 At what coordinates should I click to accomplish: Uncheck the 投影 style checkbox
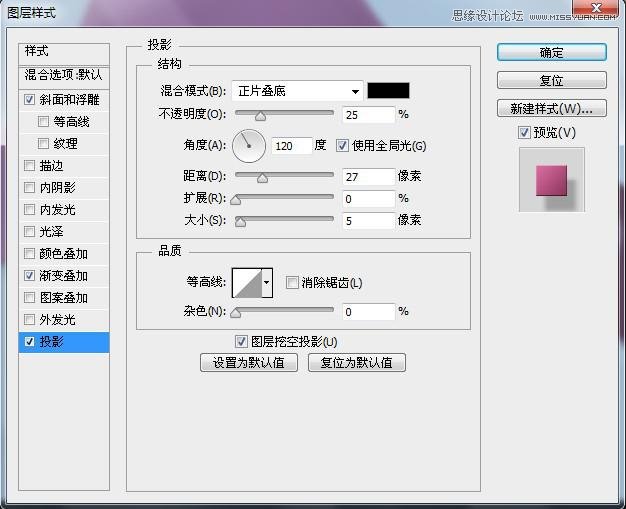pyautogui.click(x=29, y=341)
